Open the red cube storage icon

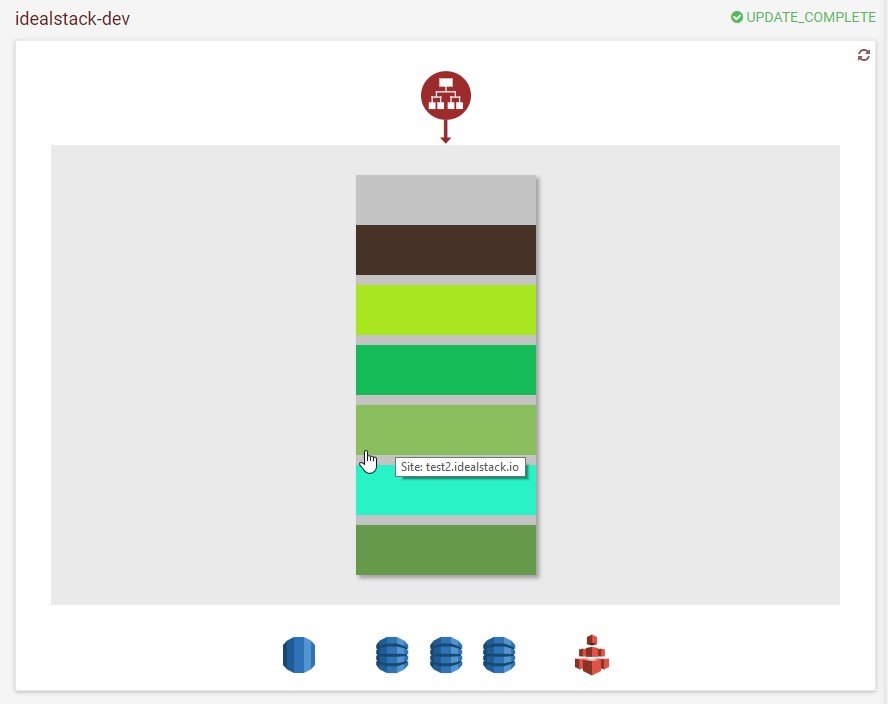coord(592,655)
